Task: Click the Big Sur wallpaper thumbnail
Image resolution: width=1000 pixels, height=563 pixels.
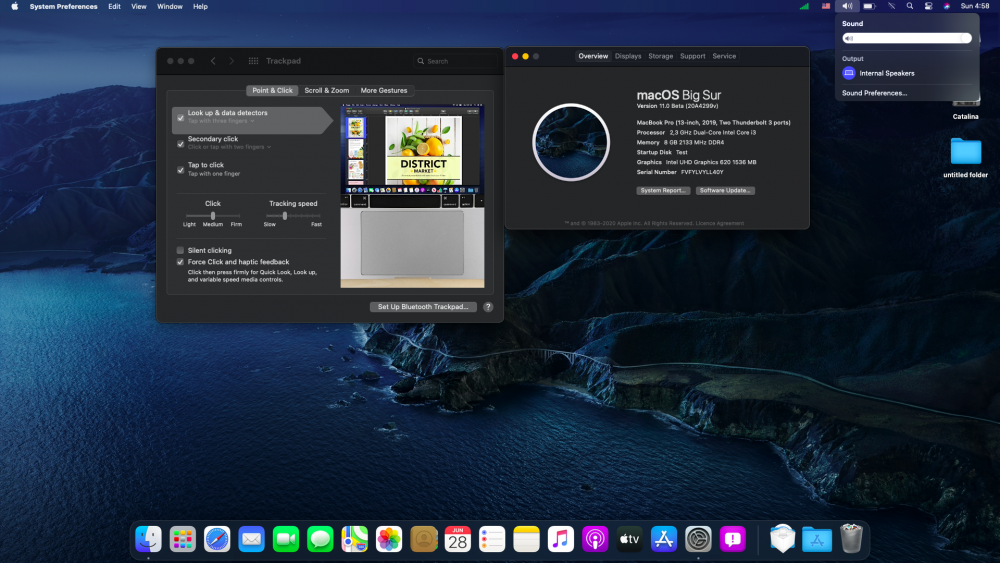Action: pyautogui.click(x=571, y=142)
